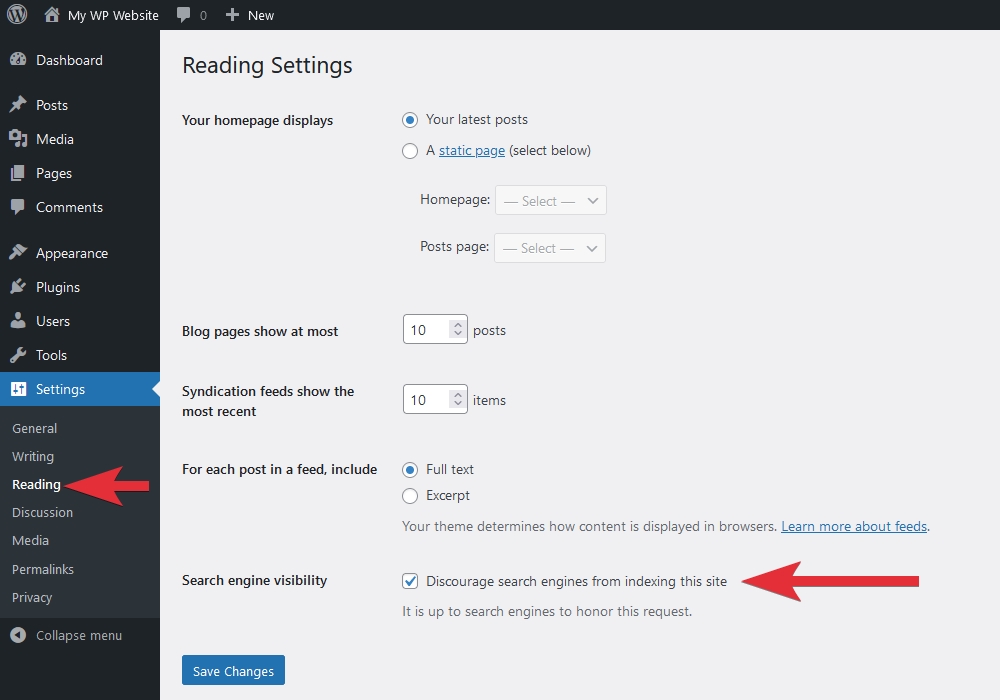Image resolution: width=1000 pixels, height=700 pixels.
Task: Click the 'Blog pages show at most' number field
Action: (x=428, y=330)
